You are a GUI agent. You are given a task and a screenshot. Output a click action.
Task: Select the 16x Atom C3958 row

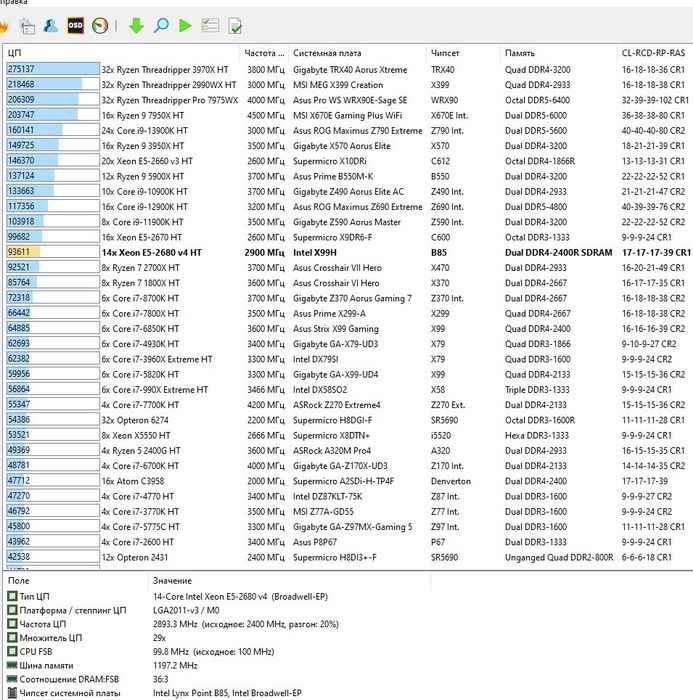tap(348, 481)
